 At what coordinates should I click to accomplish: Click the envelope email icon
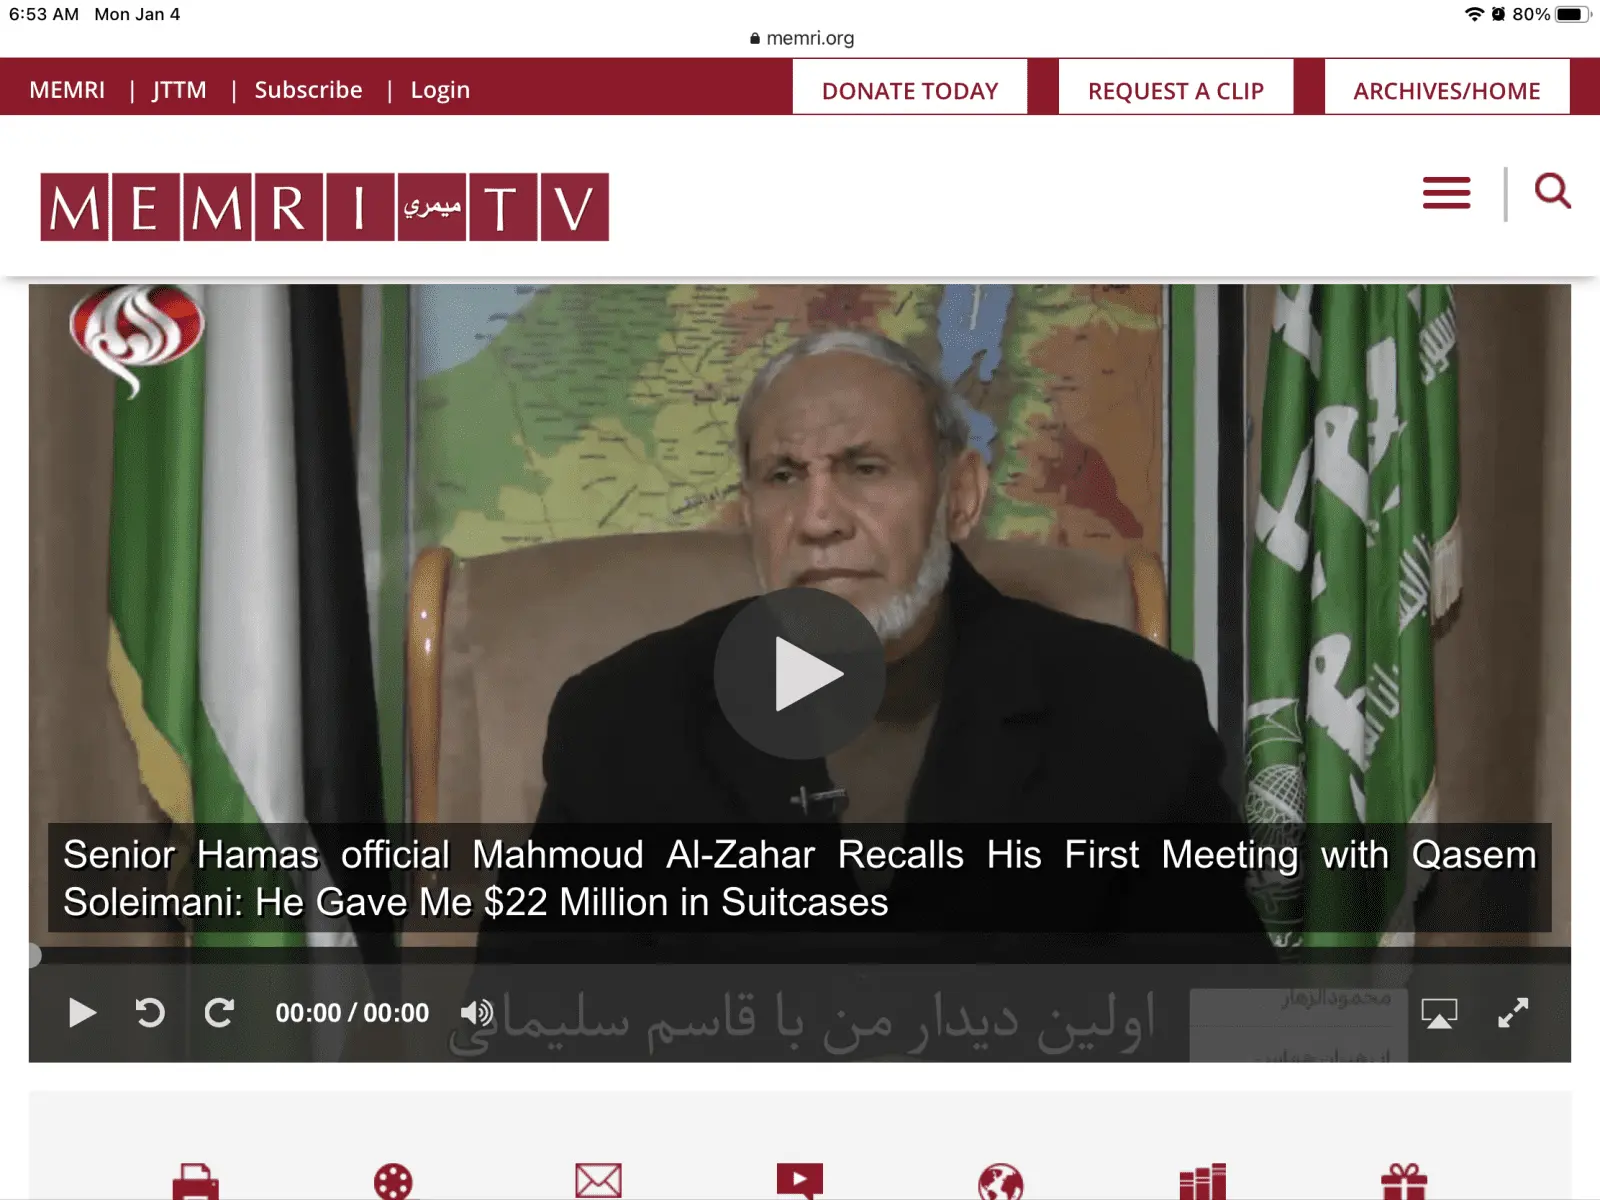(x=598, y=1181)
